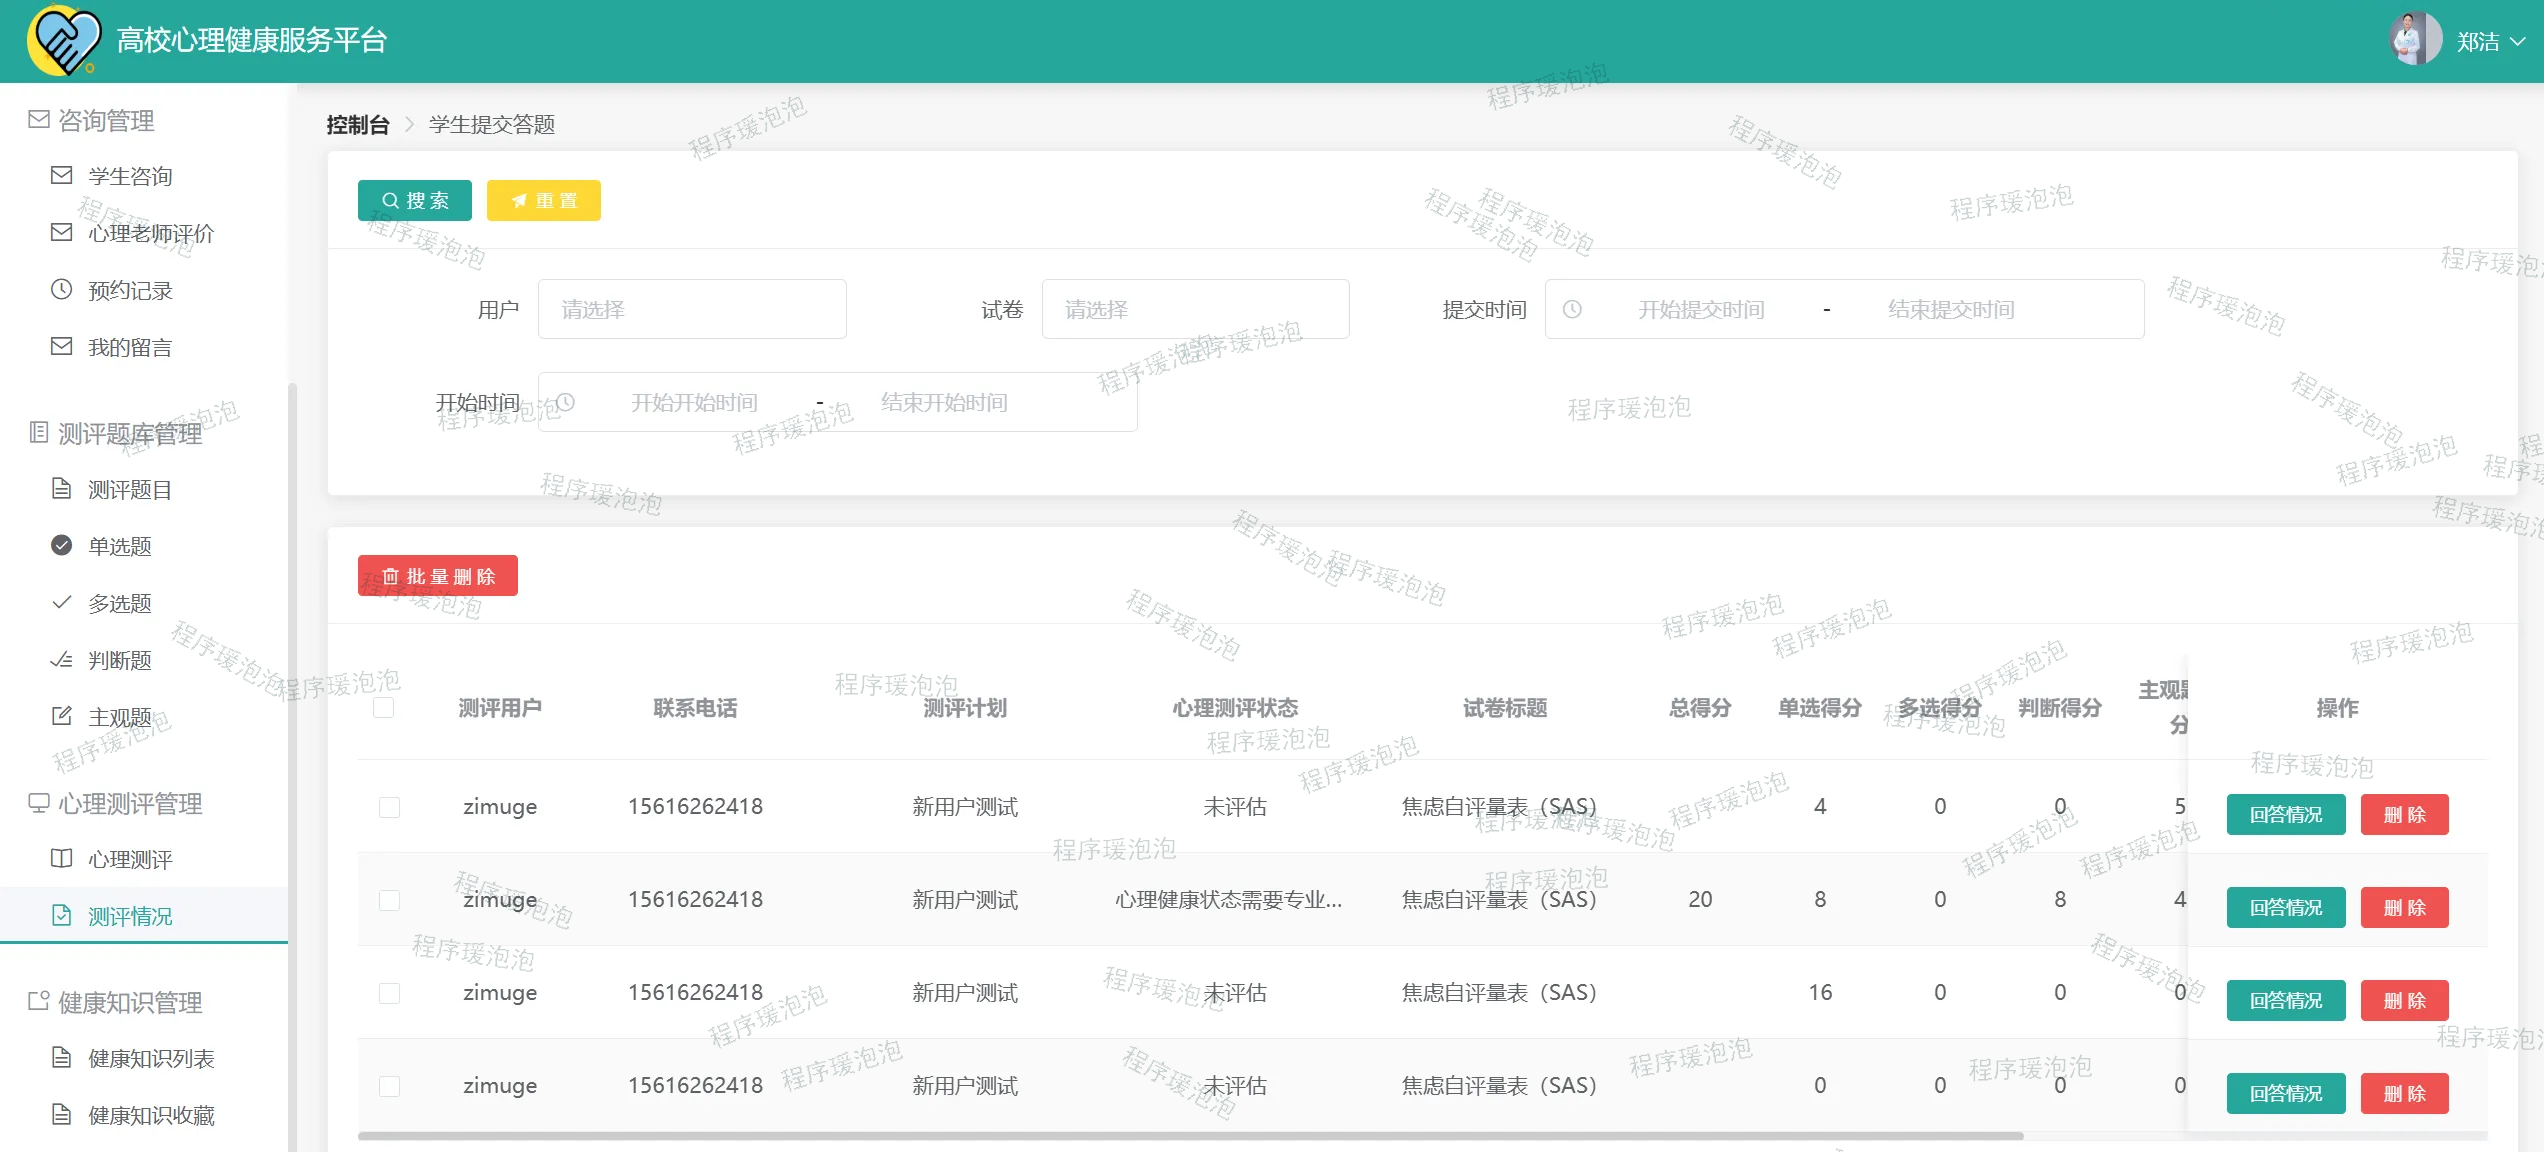Open the 试卷 select dropdown
Screen dimensions: 2544x1152
[x=1195, y=310]
